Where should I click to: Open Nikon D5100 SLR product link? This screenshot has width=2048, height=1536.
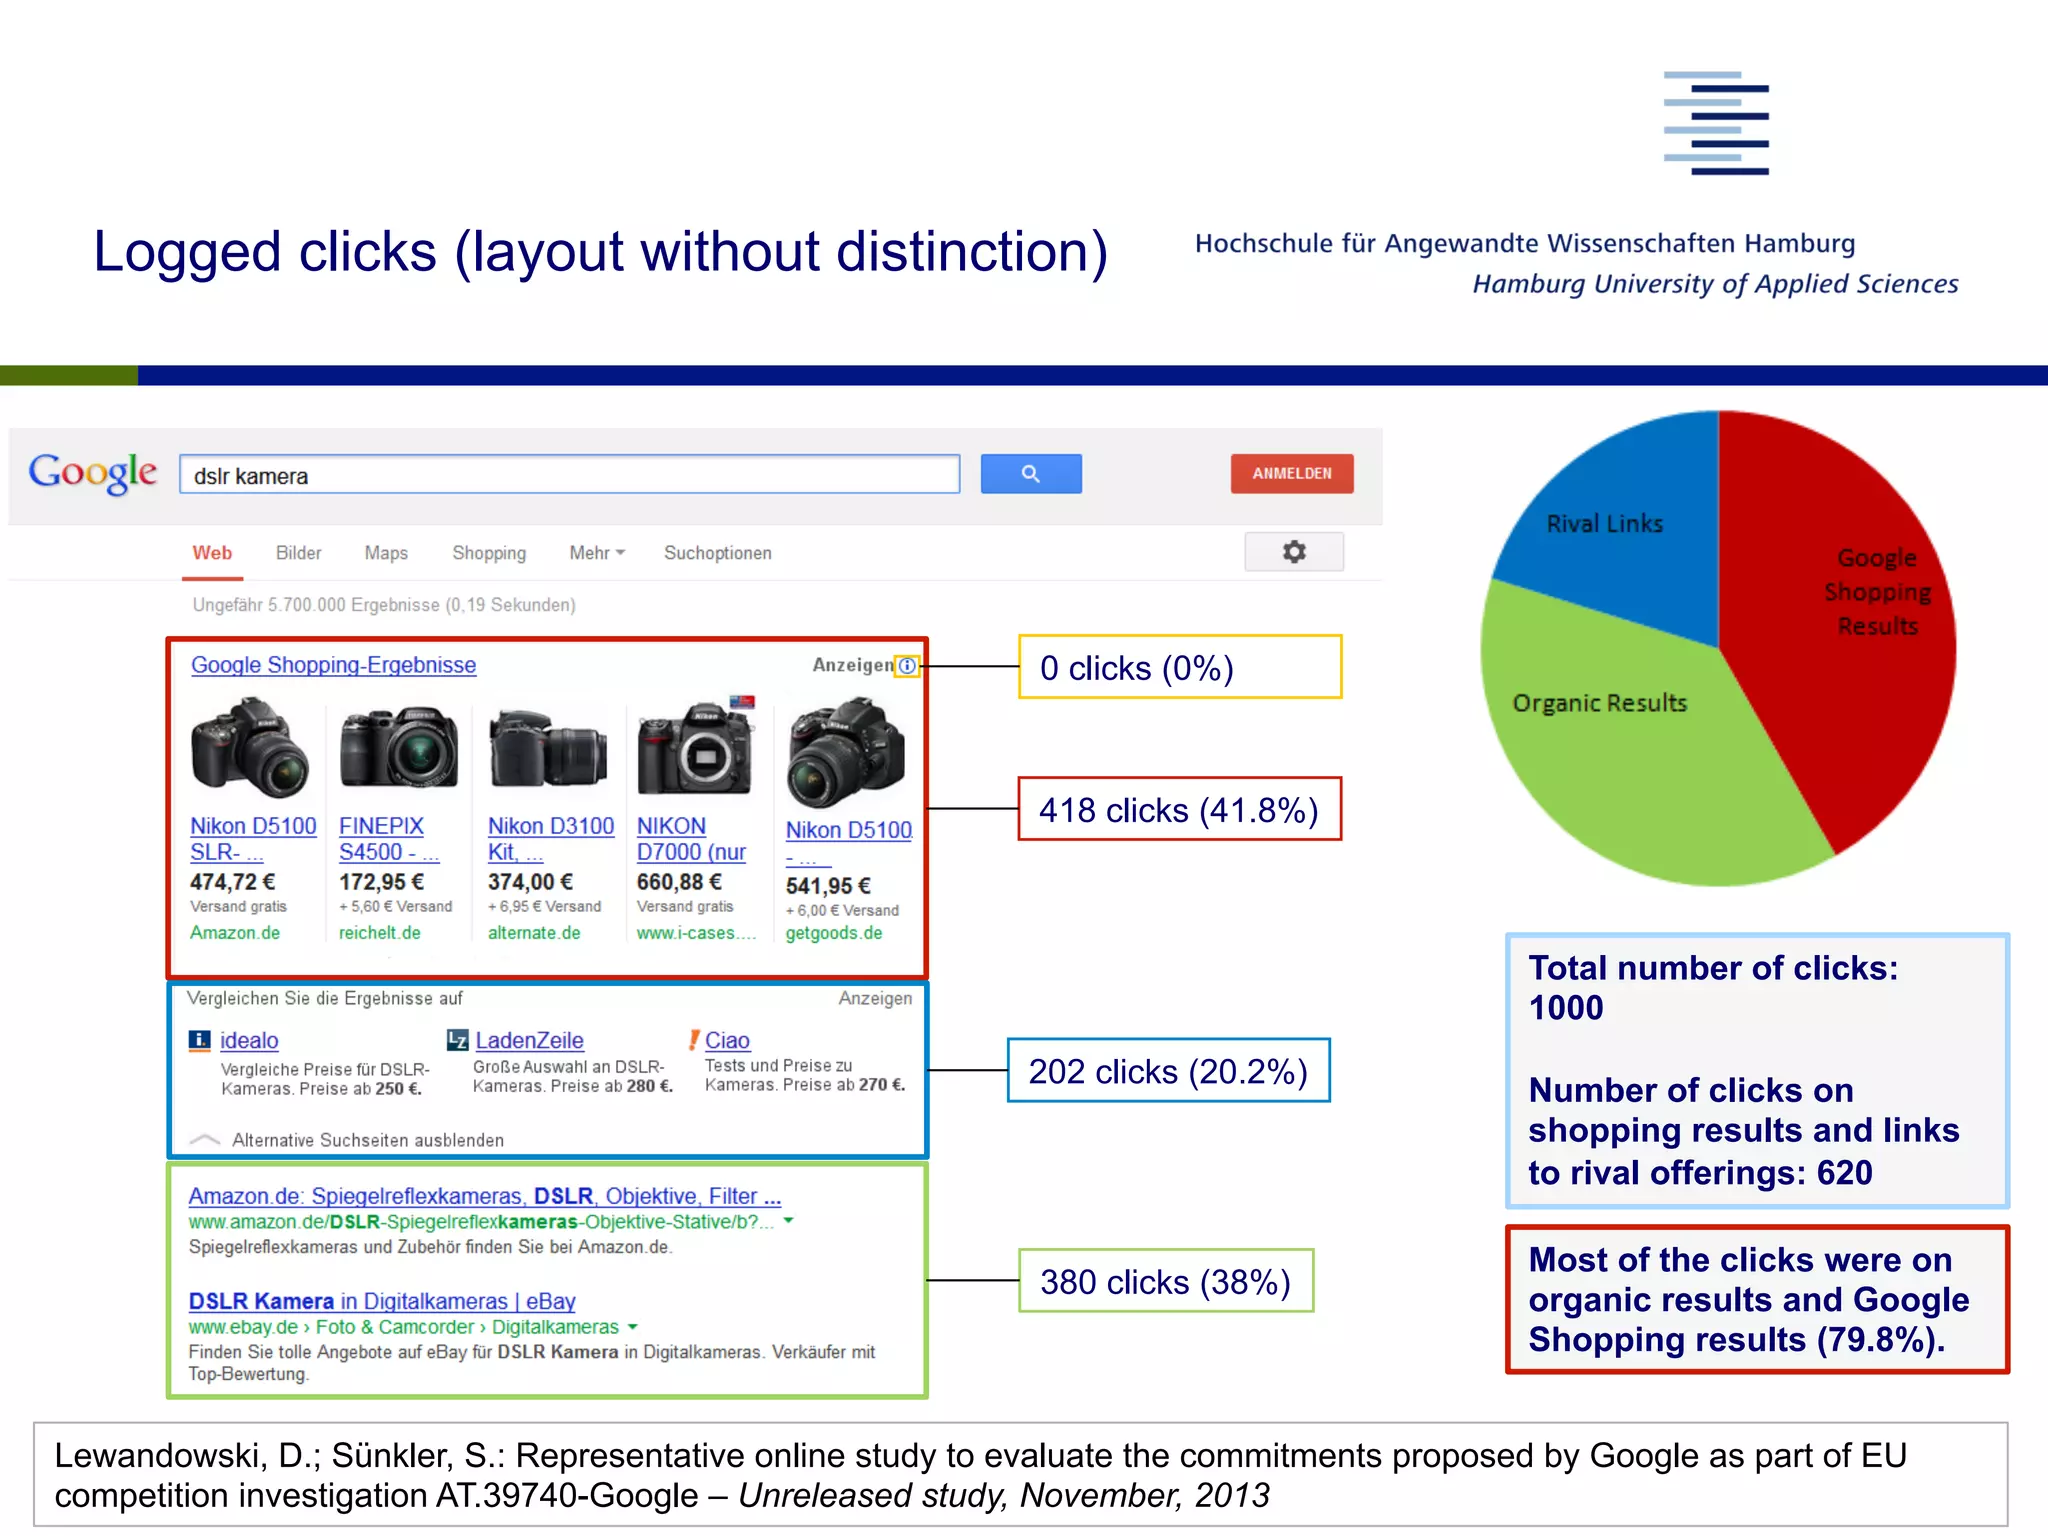click(253, 839)
